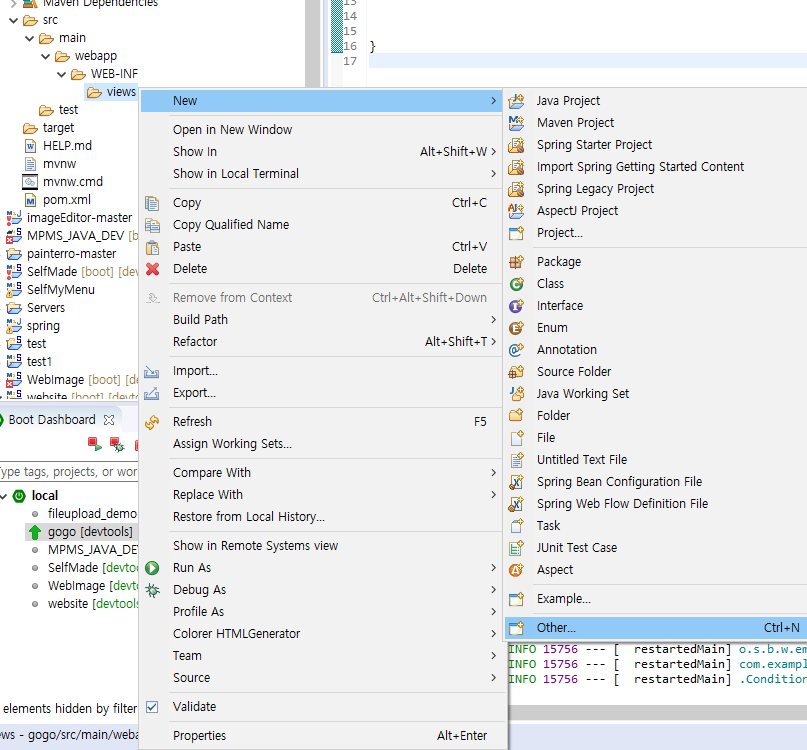
Task: Select the target folder
Action: 58,128
